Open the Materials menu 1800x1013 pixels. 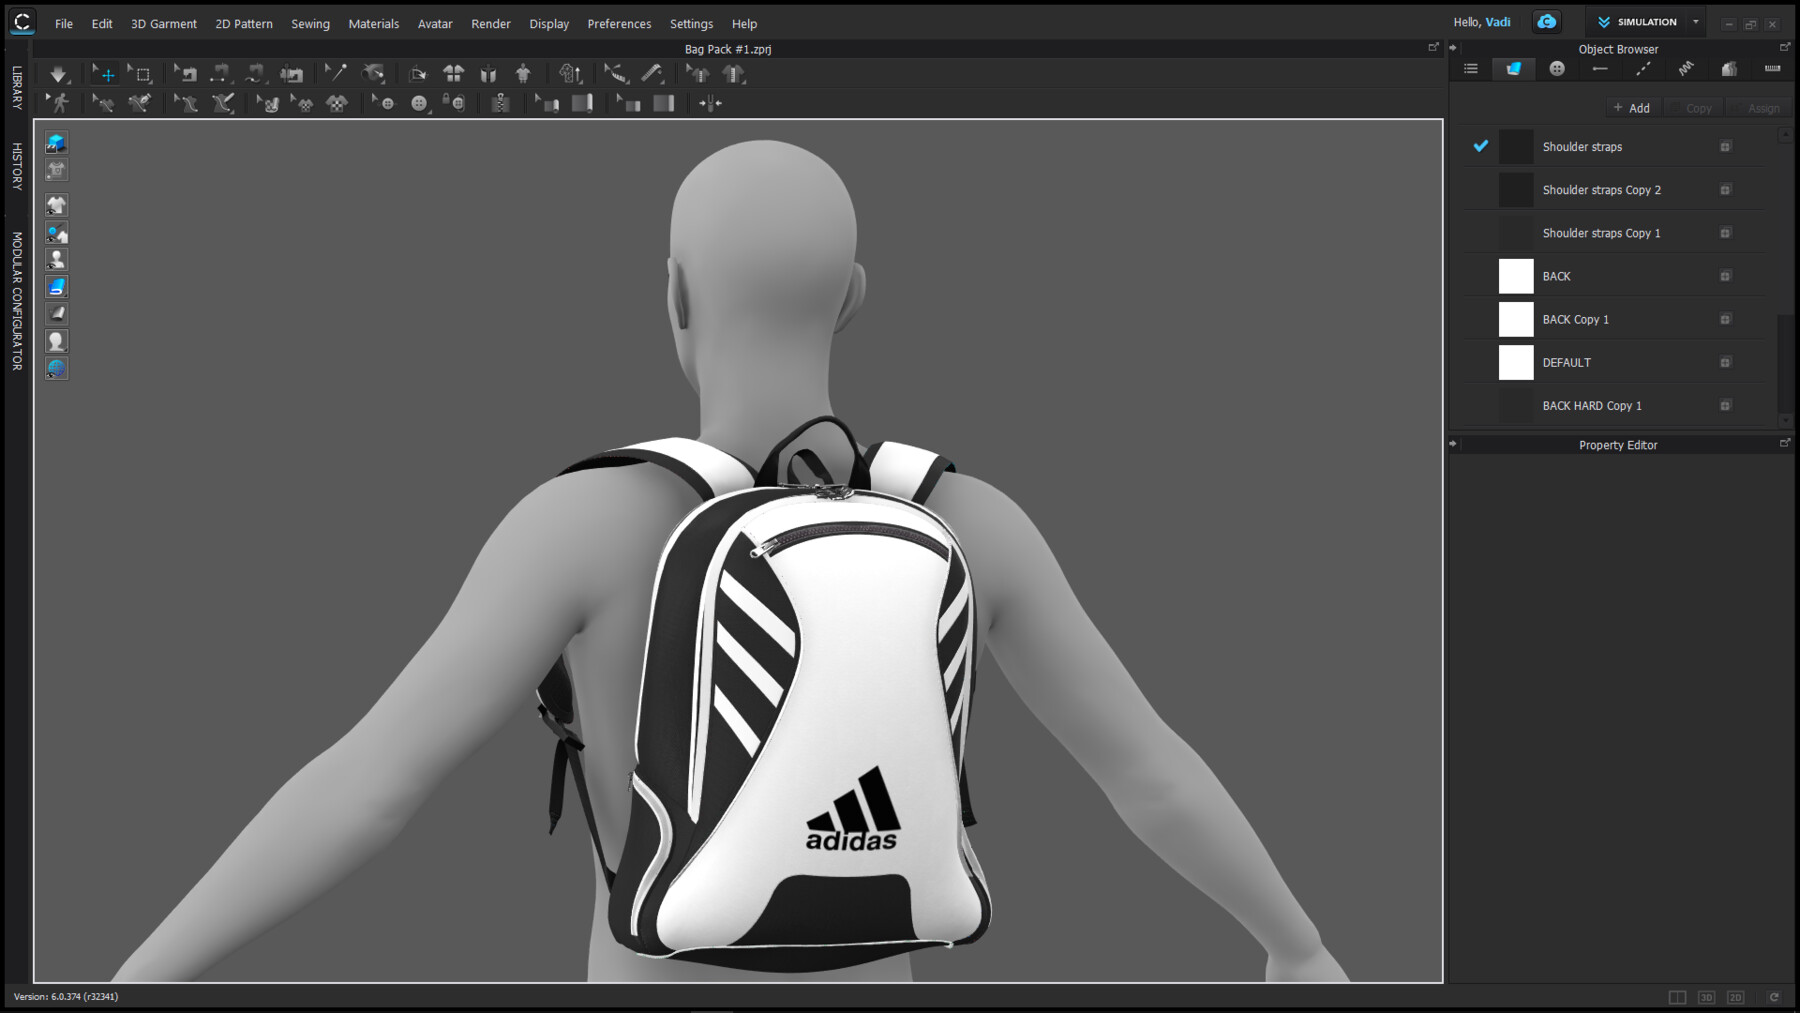[x=374, y=23]
